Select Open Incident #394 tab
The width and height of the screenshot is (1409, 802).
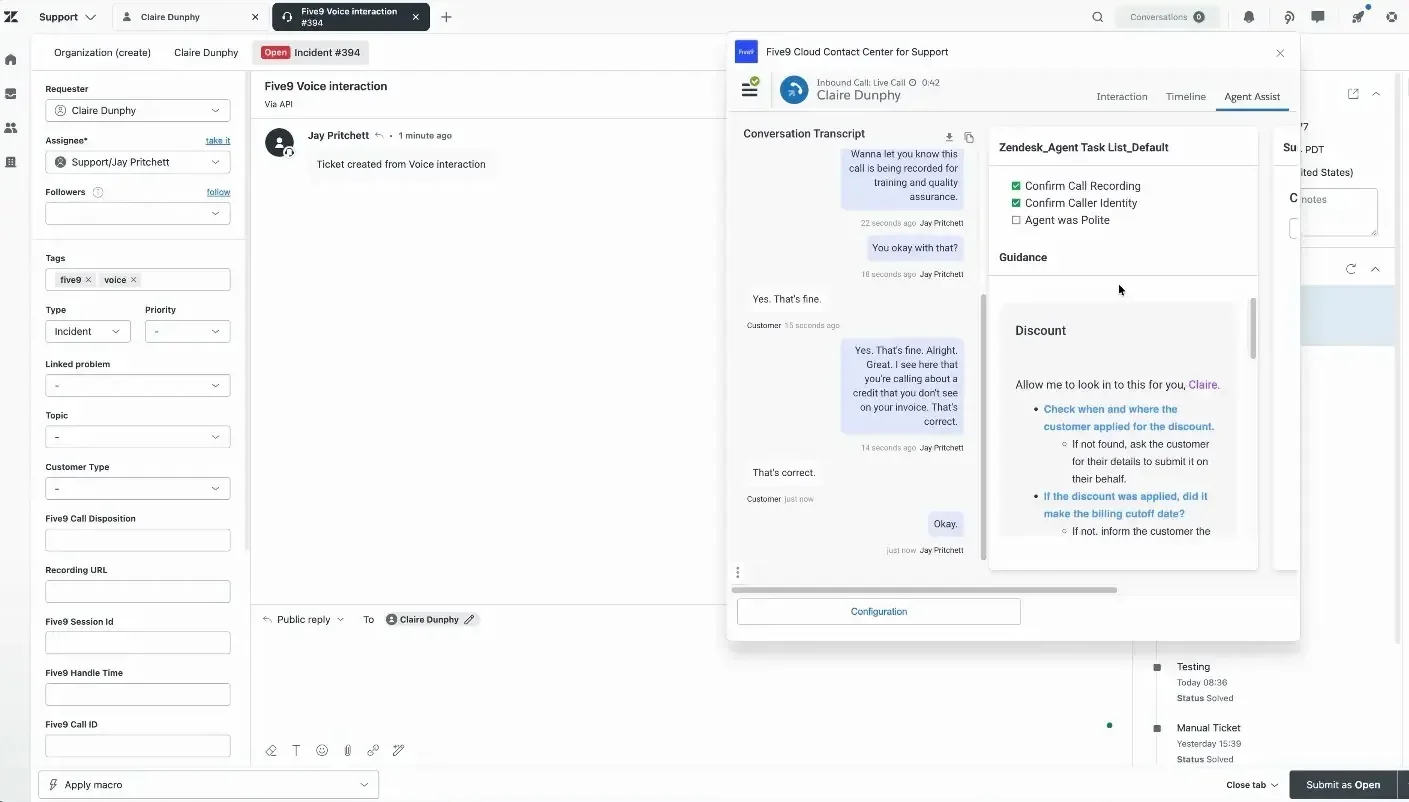tap(311, 52)
